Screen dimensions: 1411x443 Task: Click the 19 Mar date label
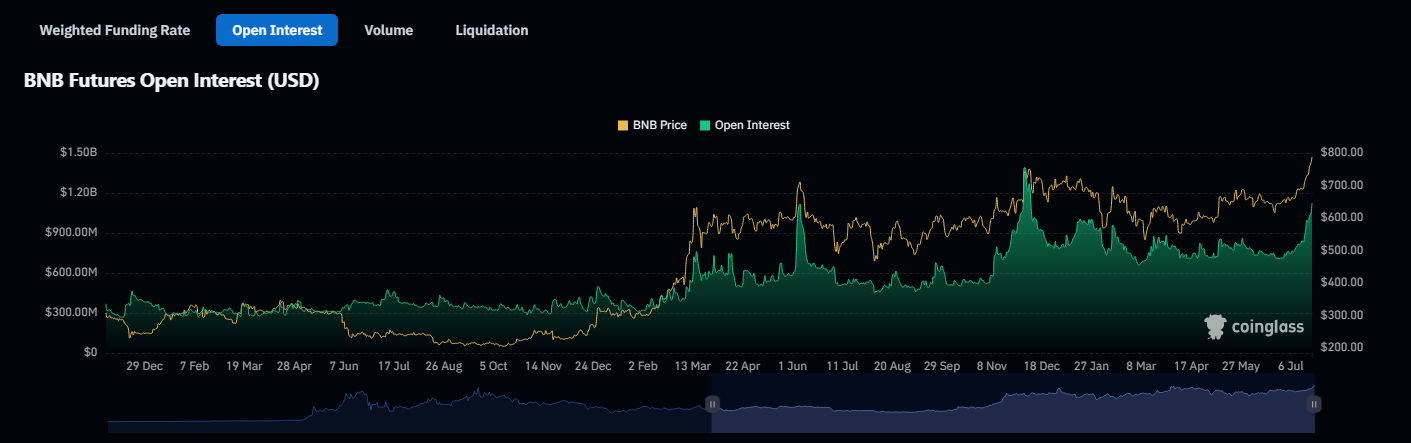[x=244, y=367]
